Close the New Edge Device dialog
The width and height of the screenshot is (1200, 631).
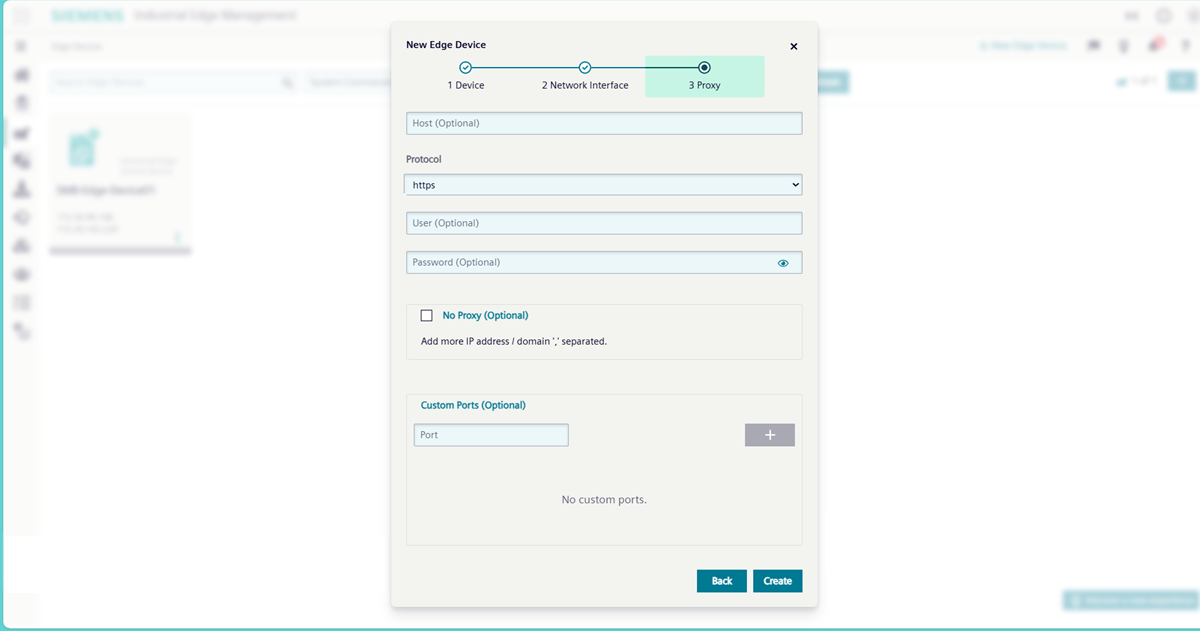(x=794, y=46)
